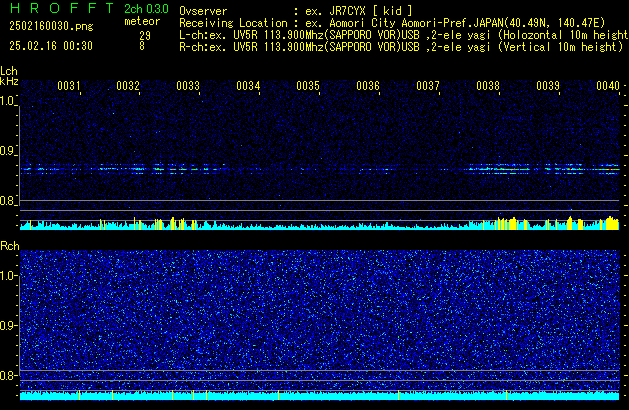This screenshot has height=410, width=629.
Task: Click the 1.0 frequency label in Lch
Action: [7, 101]
